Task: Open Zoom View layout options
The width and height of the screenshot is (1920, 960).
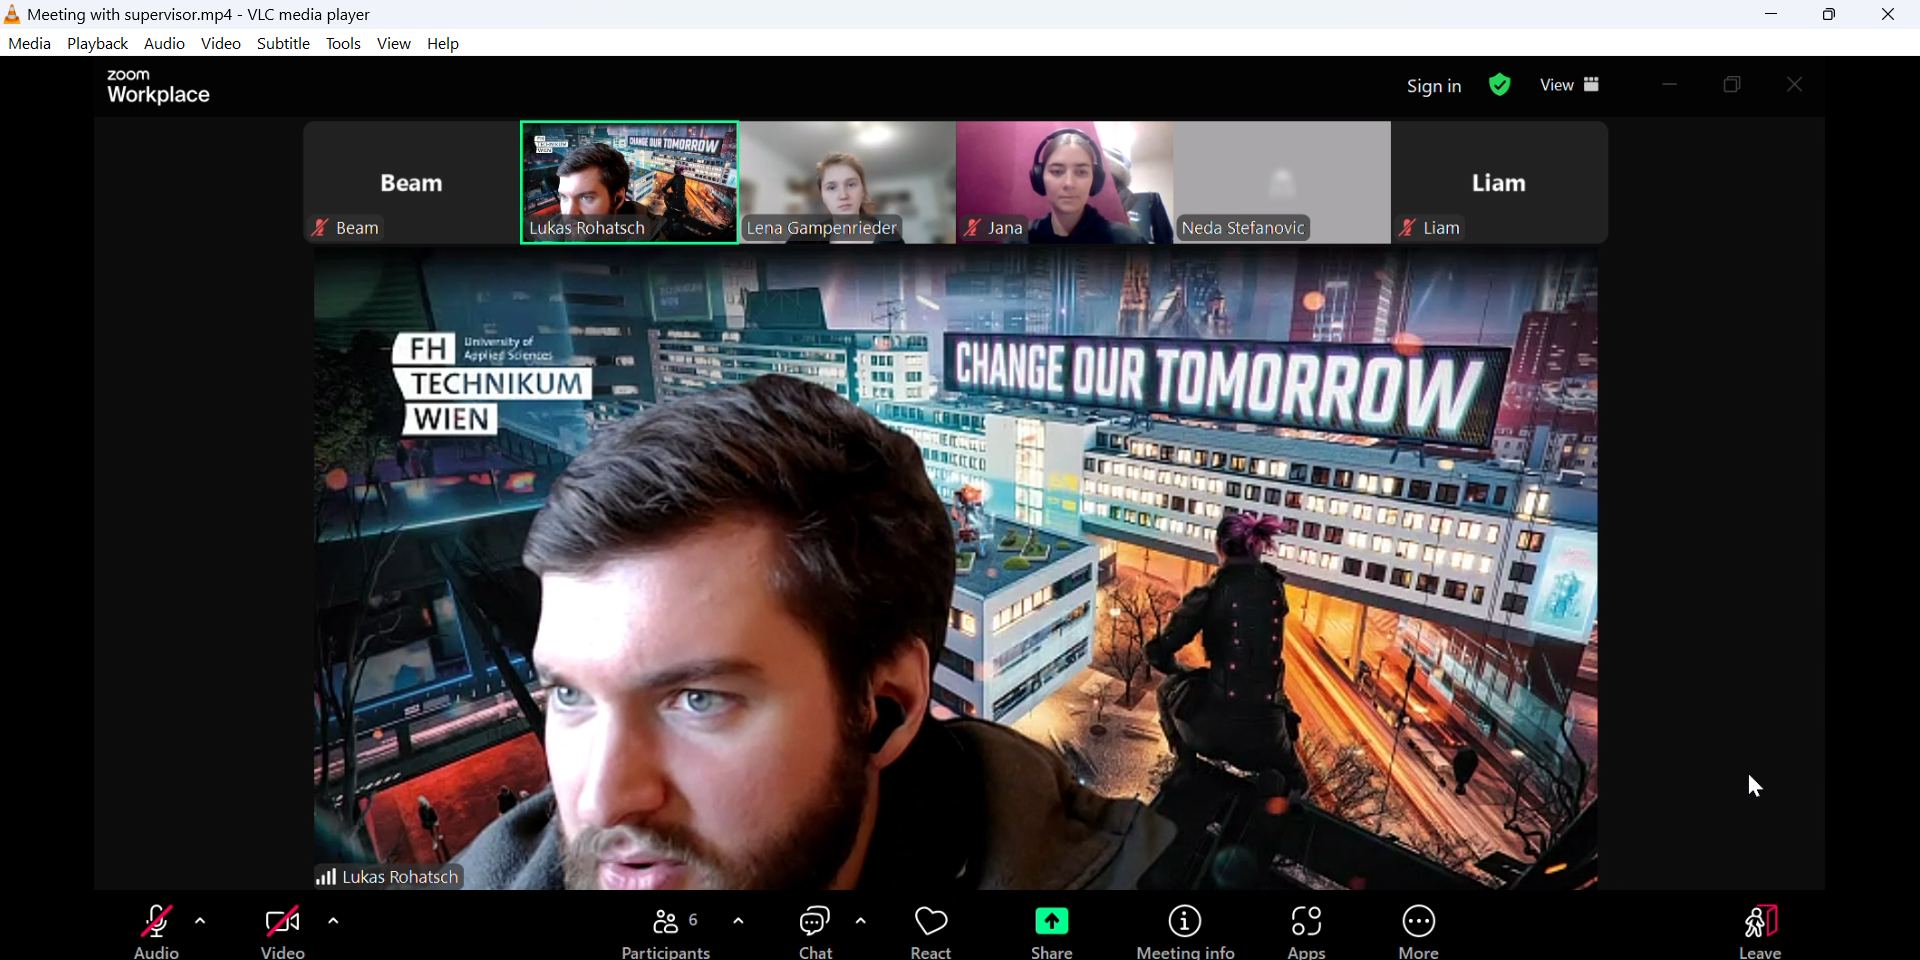Action: (x=1570, y=85)
